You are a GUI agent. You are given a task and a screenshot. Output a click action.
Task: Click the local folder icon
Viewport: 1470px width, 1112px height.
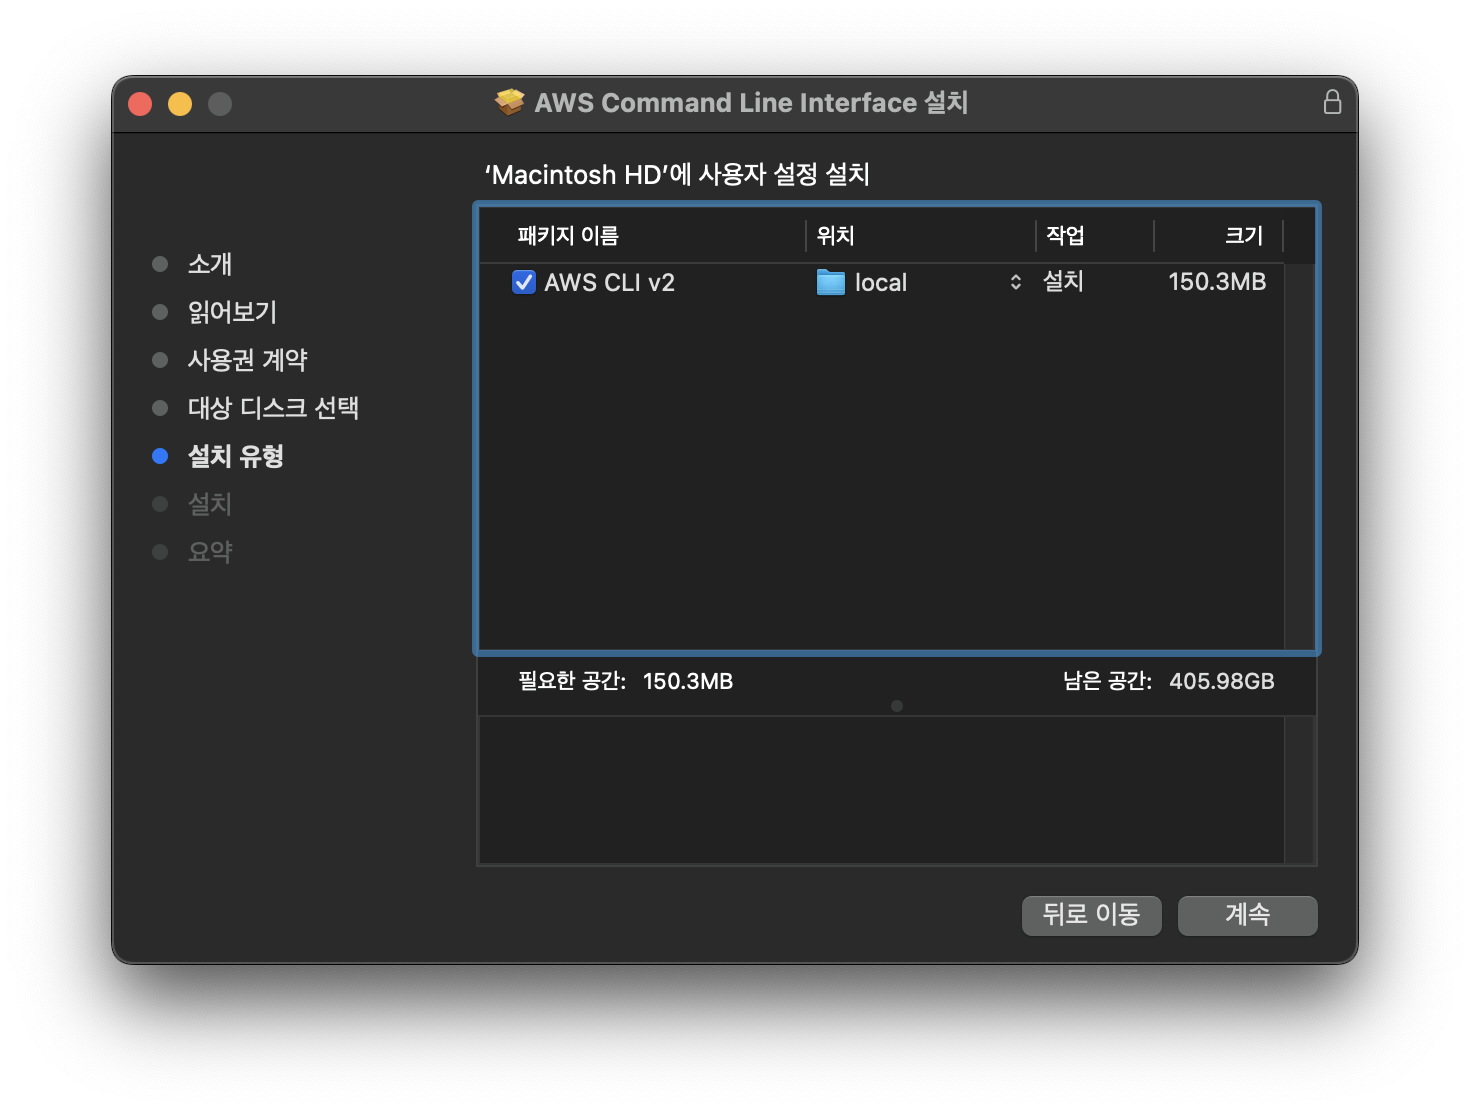831,283
